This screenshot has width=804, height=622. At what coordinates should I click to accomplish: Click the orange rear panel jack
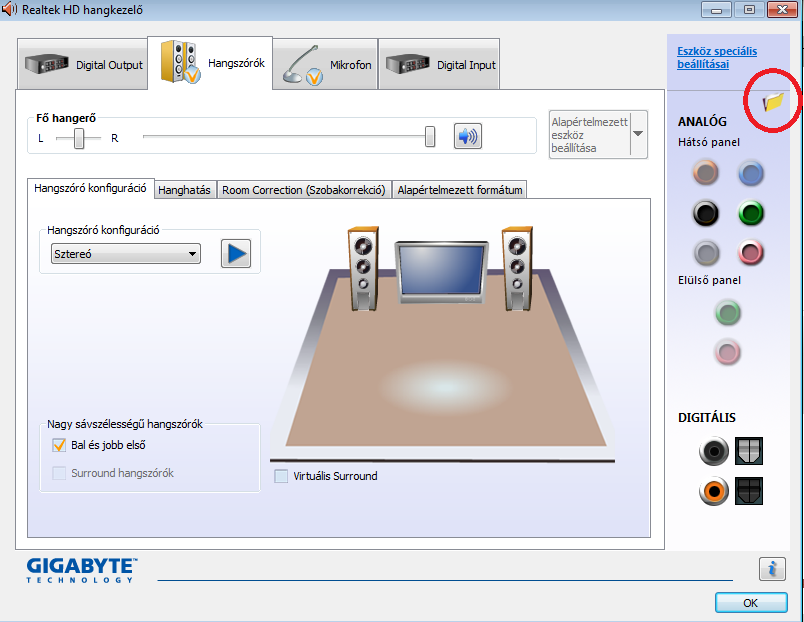pos(706,173)
